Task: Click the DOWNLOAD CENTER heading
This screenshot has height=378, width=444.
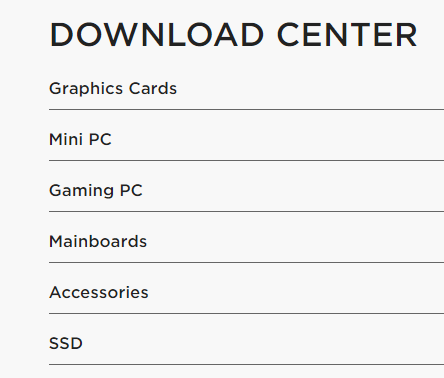Action: coord(233,35)
